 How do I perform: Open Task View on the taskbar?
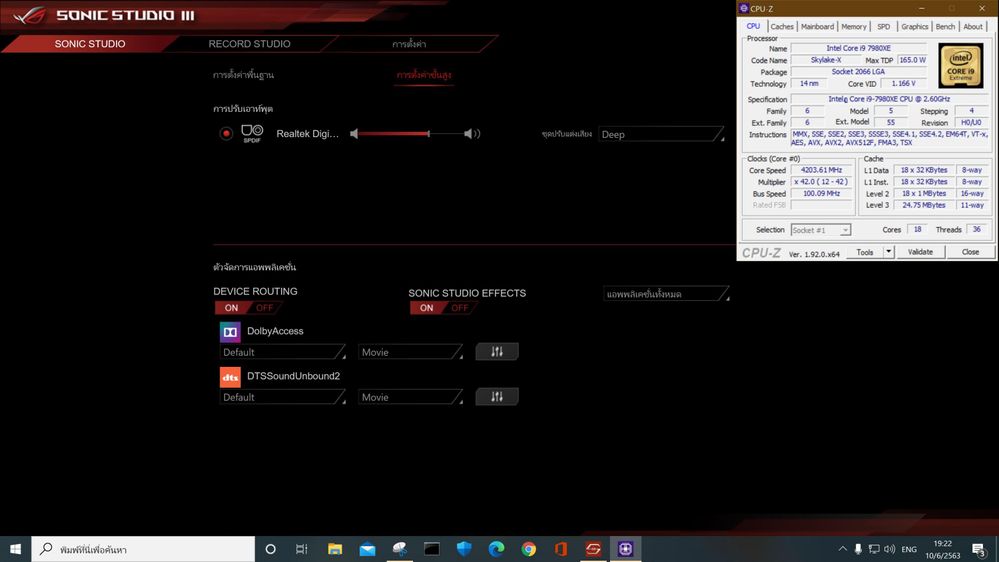[302, 549]
